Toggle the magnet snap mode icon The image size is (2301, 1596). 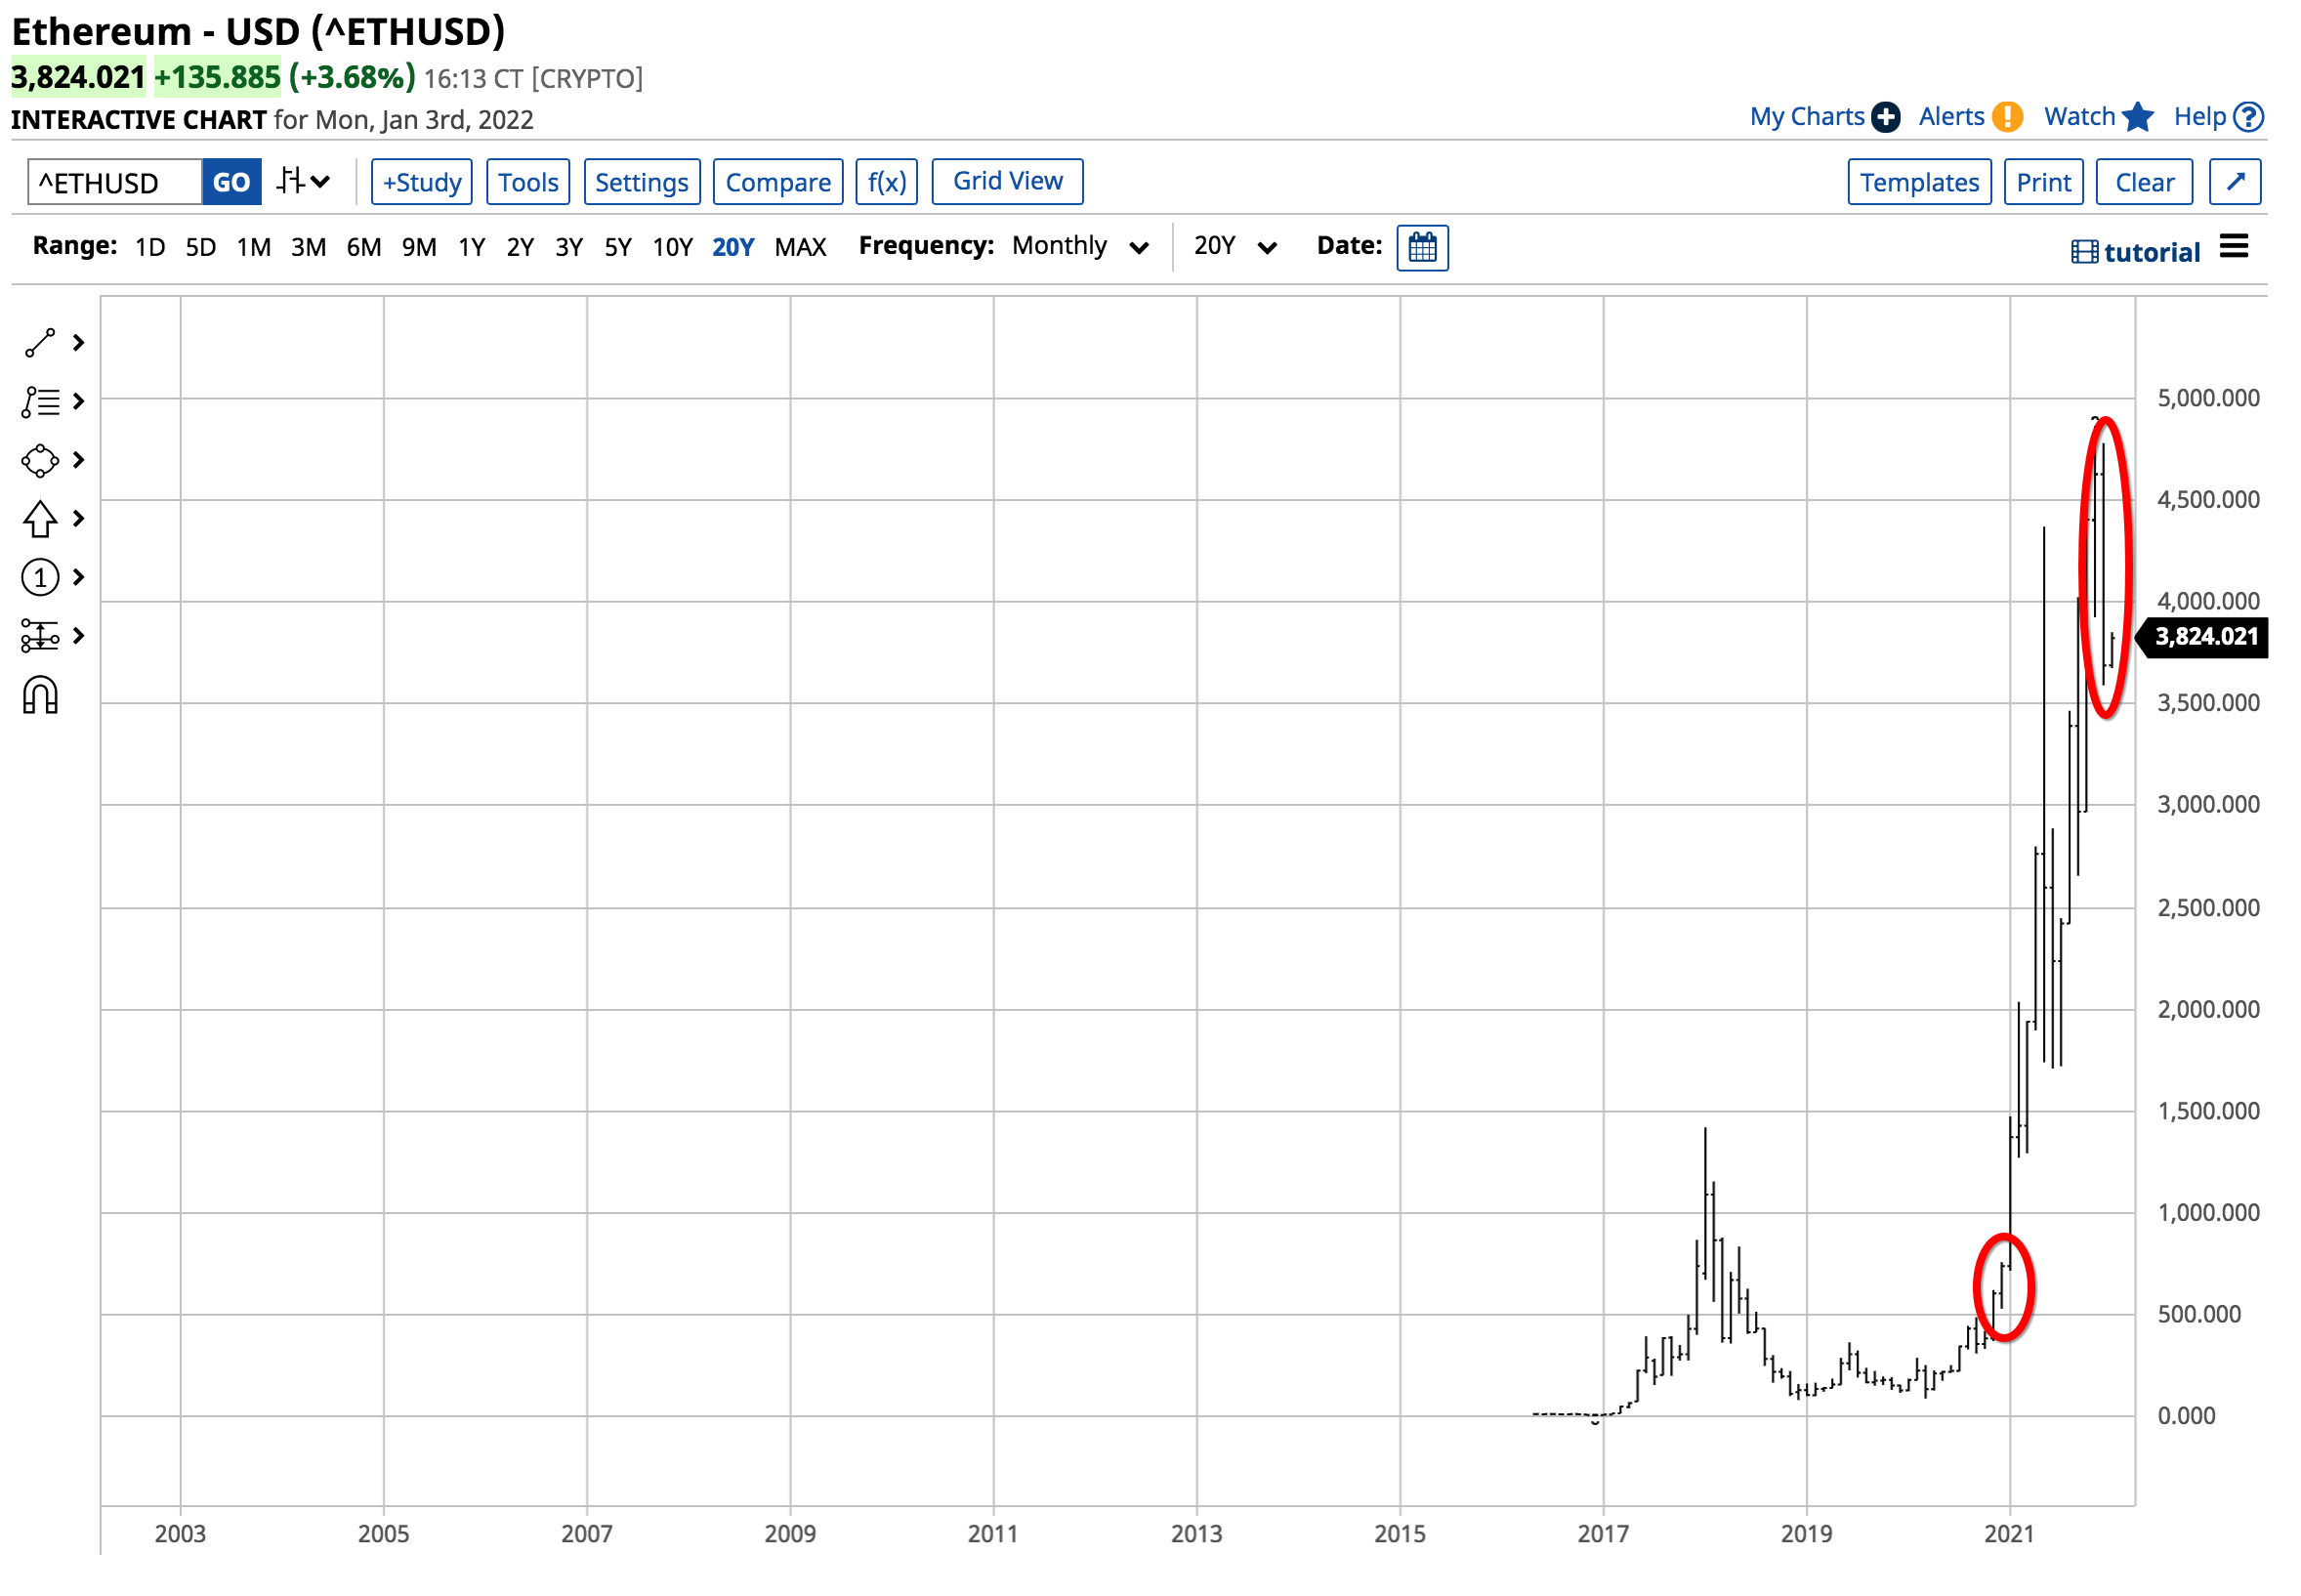pyautogui.click(x=40, y=696)
